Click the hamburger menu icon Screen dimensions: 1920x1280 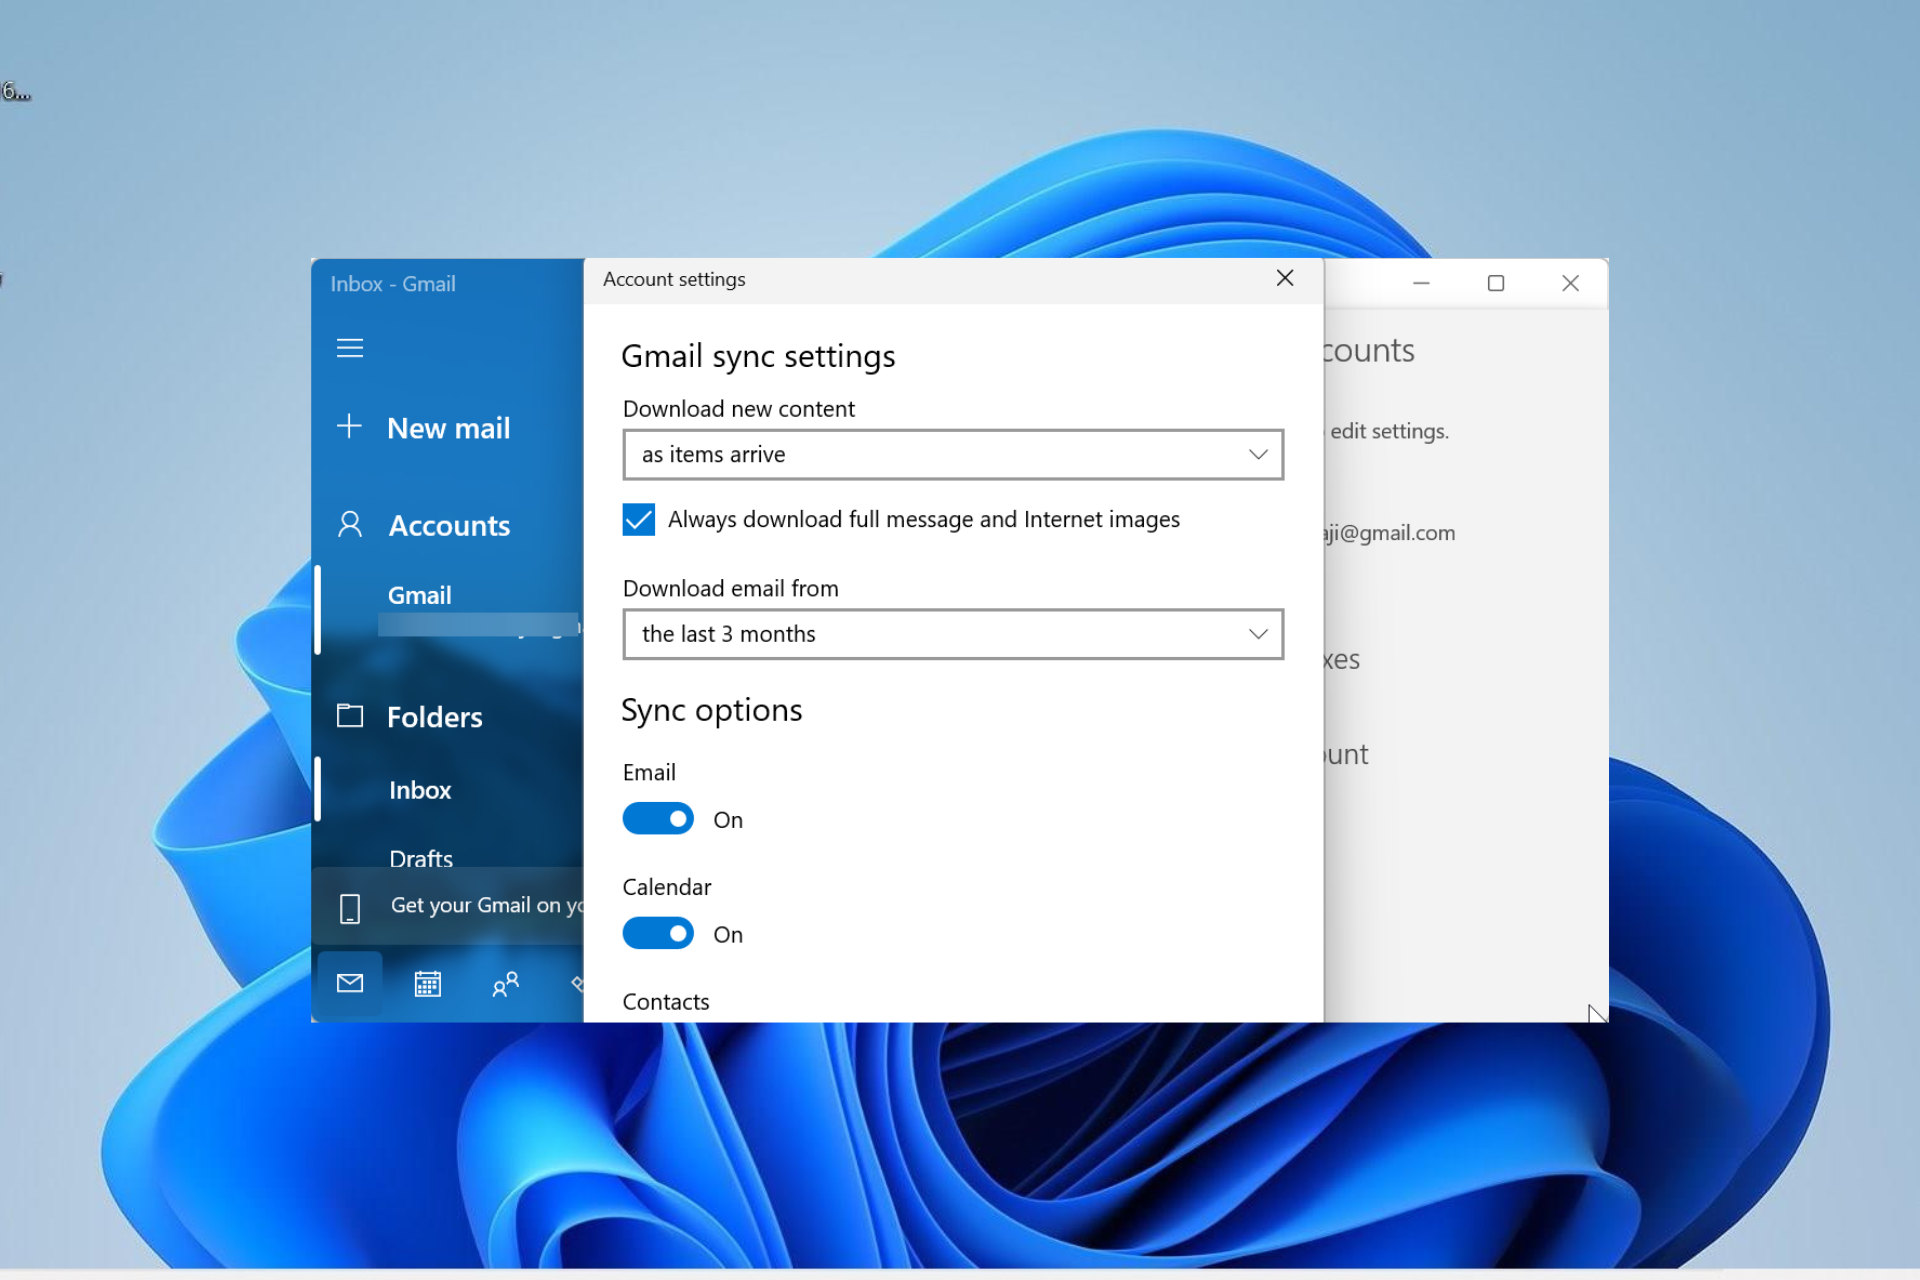[349, 347]
